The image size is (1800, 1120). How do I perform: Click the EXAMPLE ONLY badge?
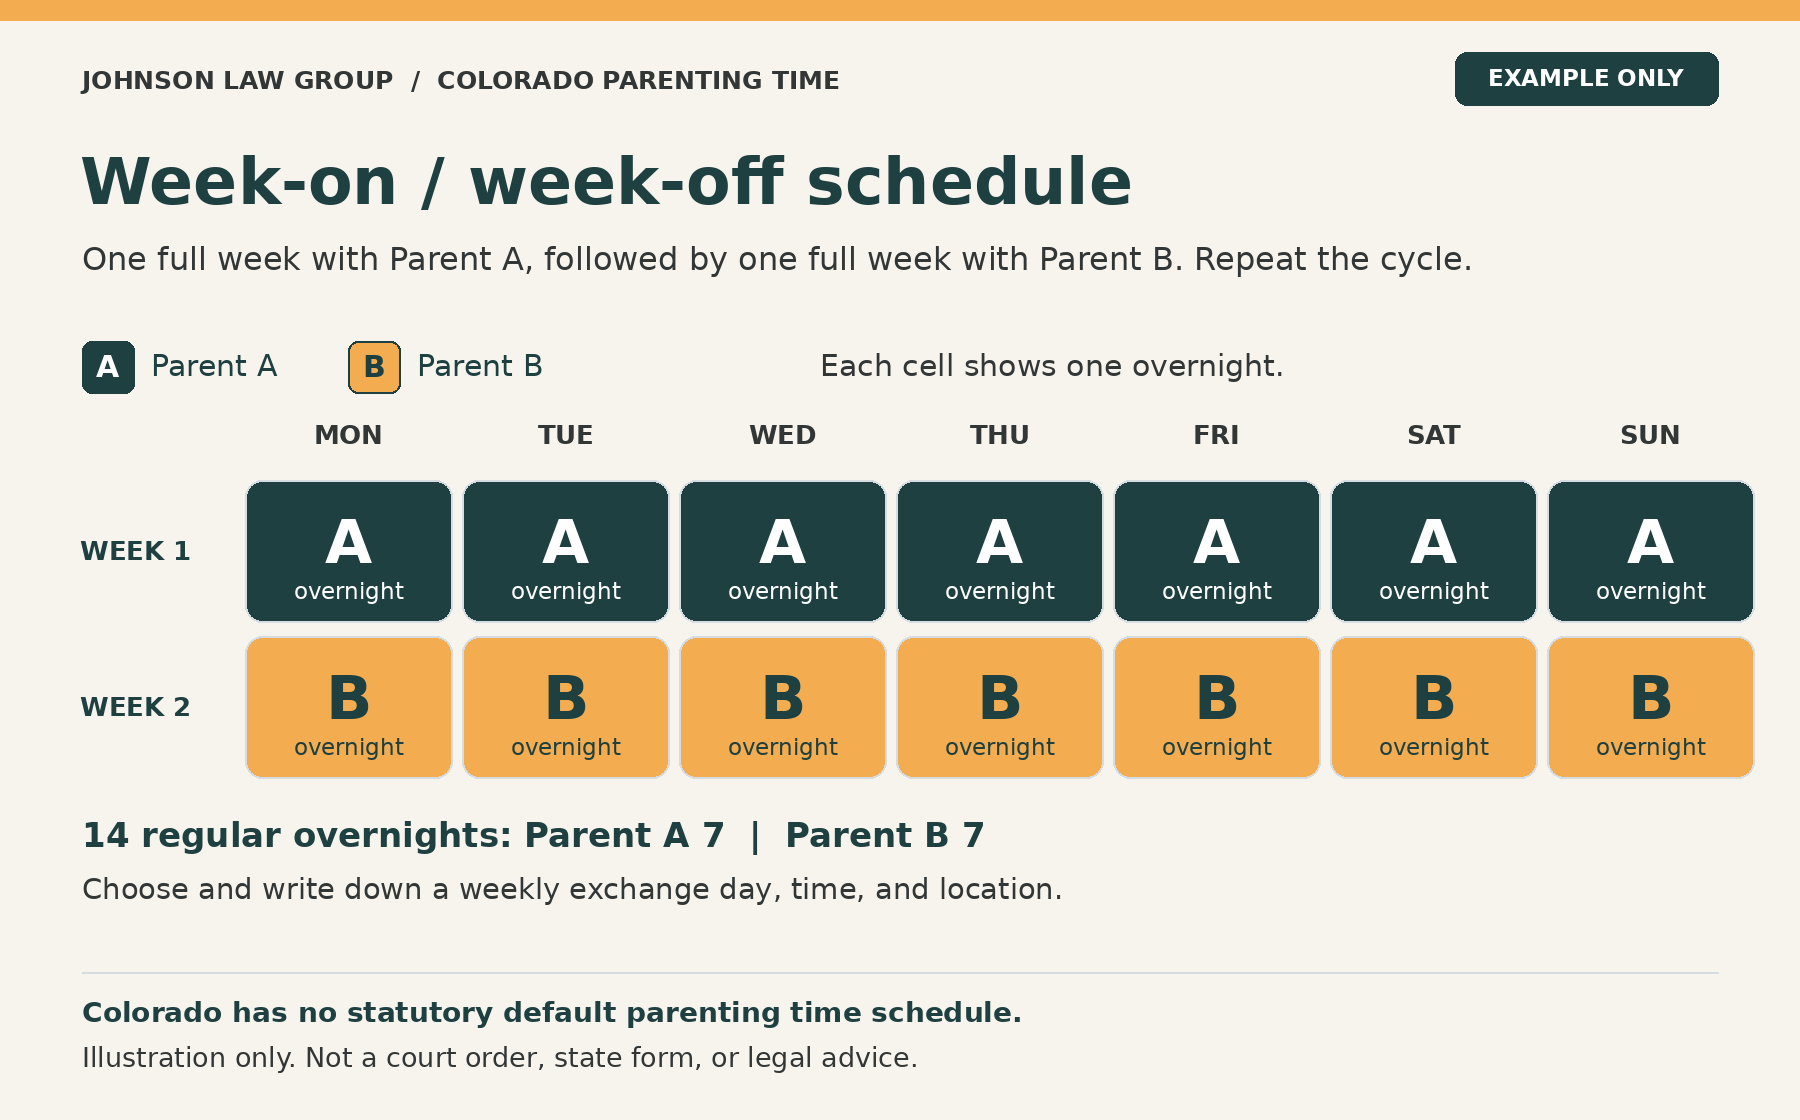click(x=1586, y=79)
